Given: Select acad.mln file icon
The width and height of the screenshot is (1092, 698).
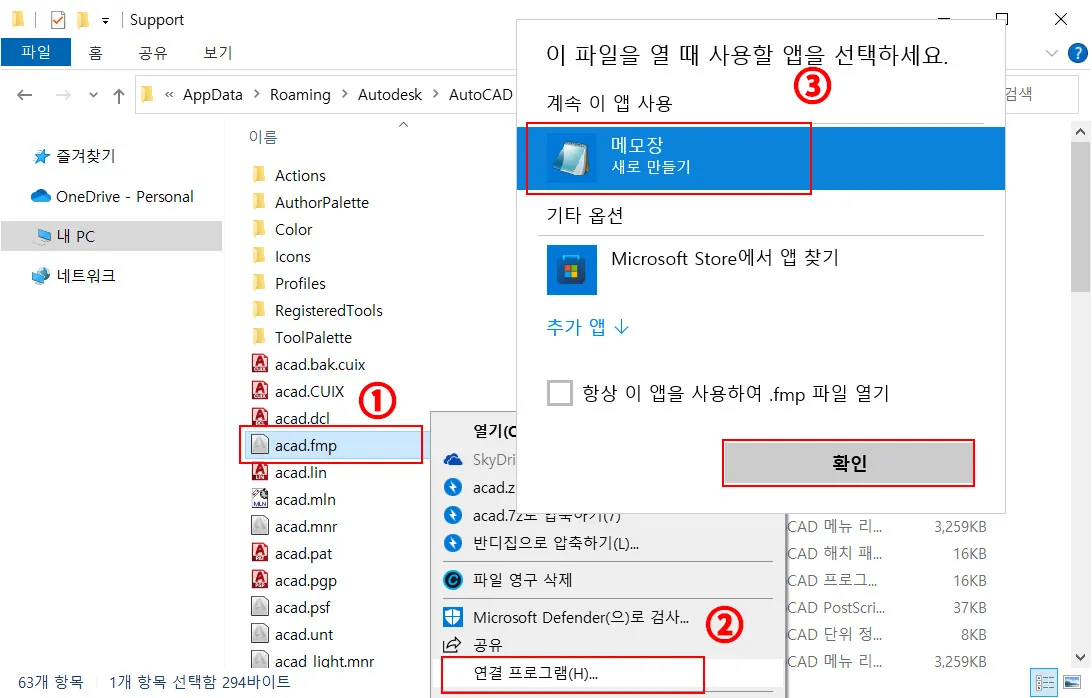Looking at the screenshot, I should [x=260, y=499].
